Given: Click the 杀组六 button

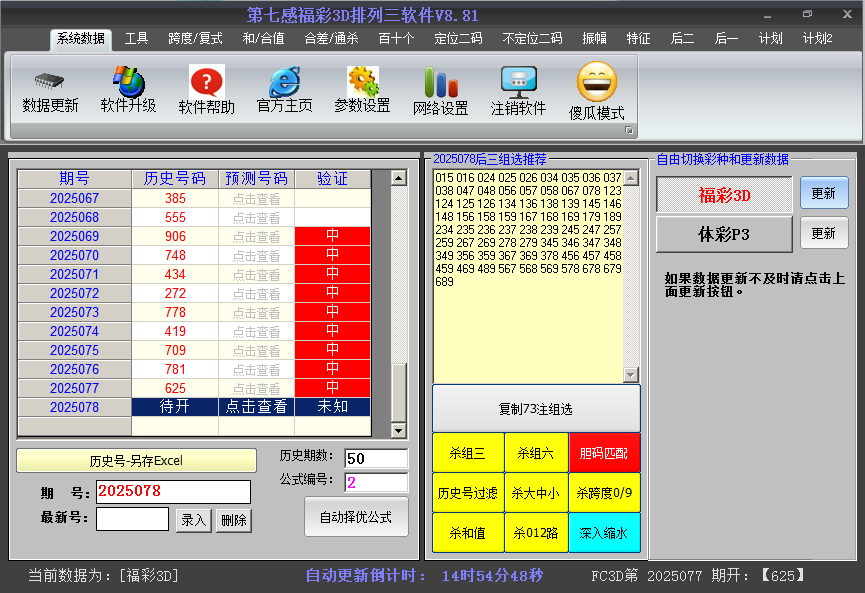Looking at the screenshot, I should [x=536, y=453].
